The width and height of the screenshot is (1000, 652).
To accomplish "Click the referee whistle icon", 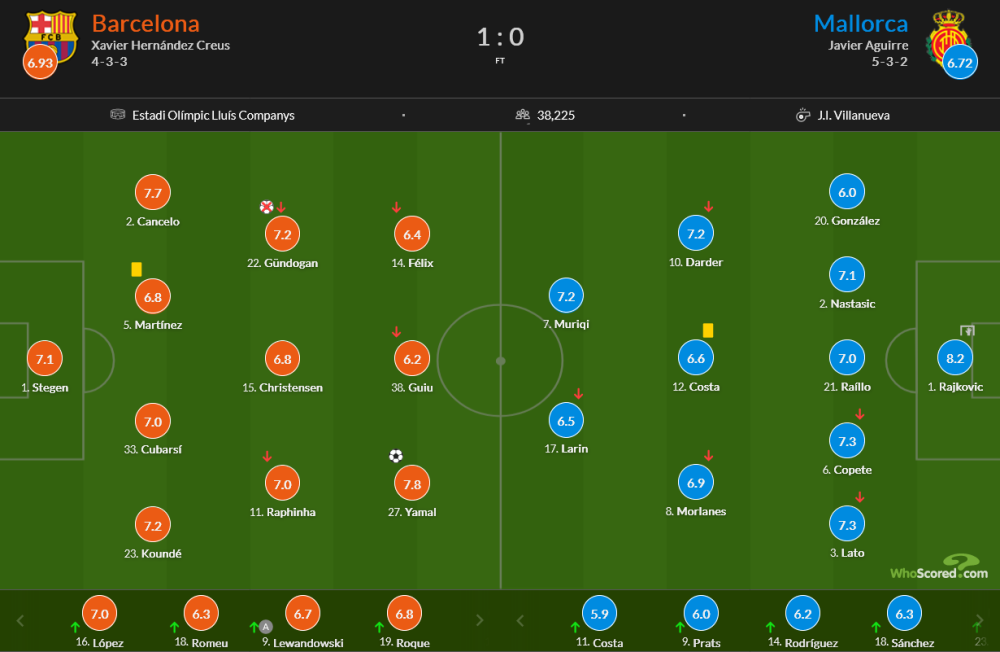I will click(x=803, y=115).
